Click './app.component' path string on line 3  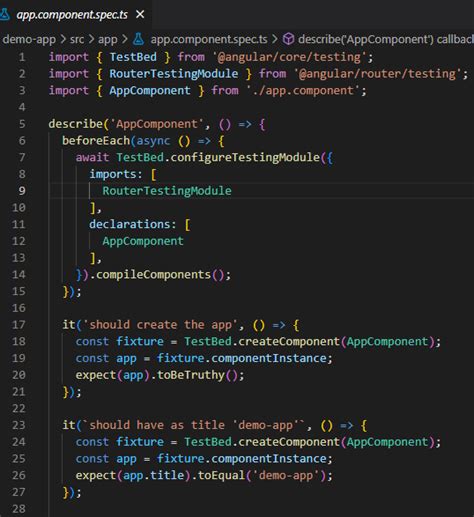(x=303, y=91)
